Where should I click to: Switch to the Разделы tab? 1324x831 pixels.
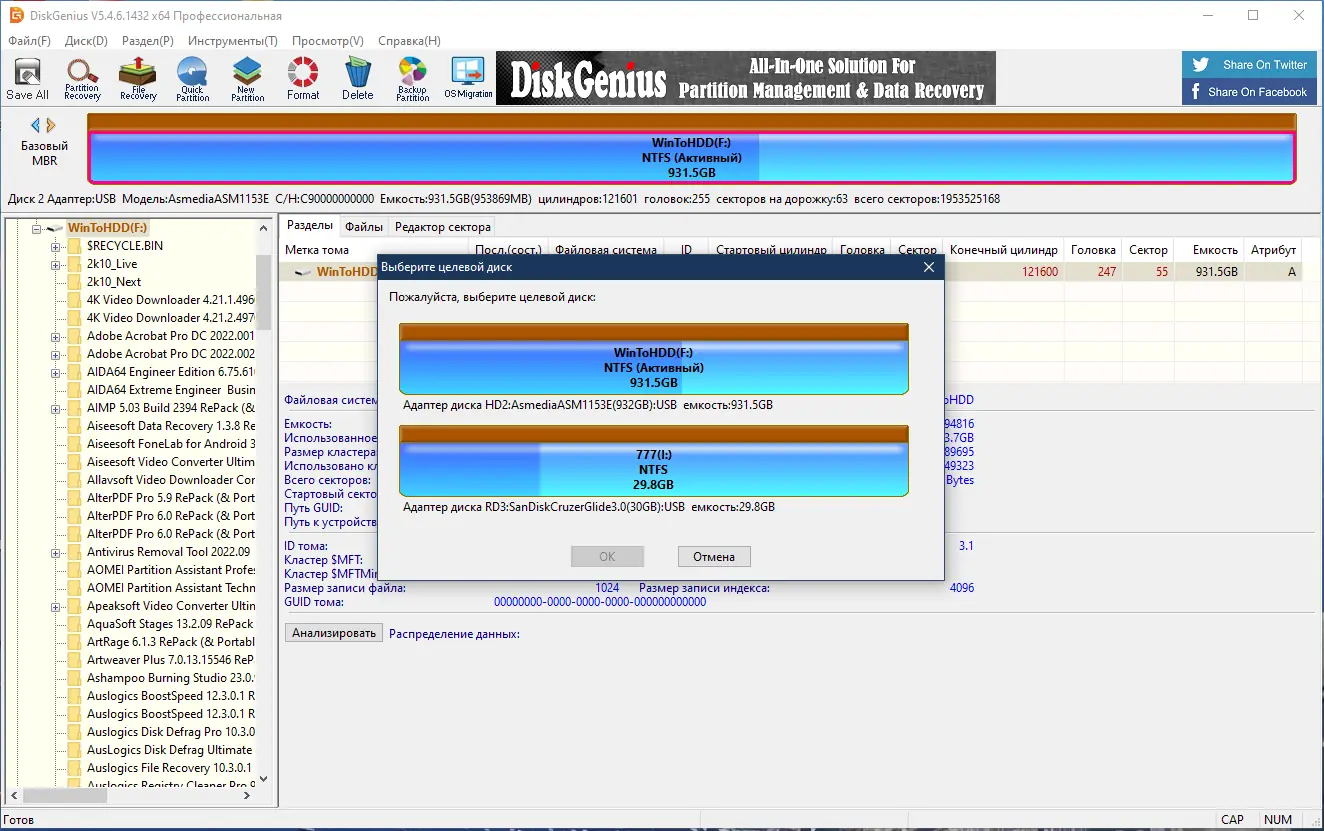click(x=309, y=226)
